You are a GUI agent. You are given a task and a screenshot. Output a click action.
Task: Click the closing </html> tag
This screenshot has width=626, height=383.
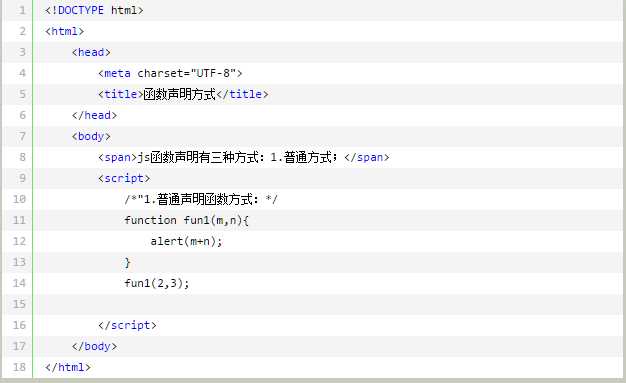point(68,367)
